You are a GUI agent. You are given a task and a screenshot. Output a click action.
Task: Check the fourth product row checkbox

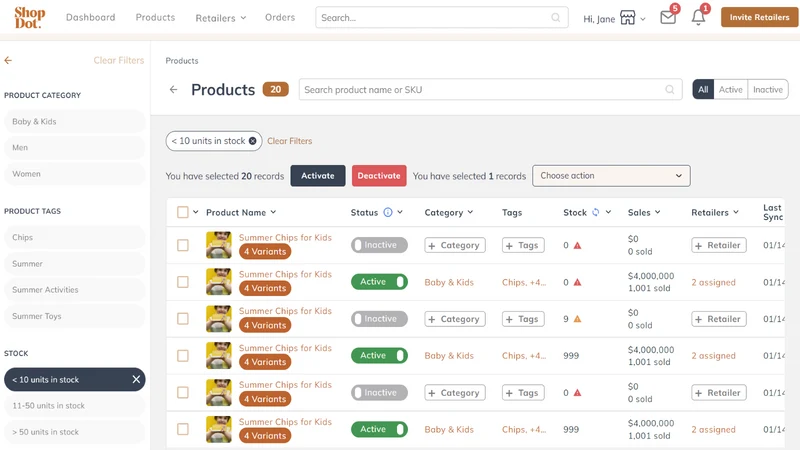tap(183, 356)
